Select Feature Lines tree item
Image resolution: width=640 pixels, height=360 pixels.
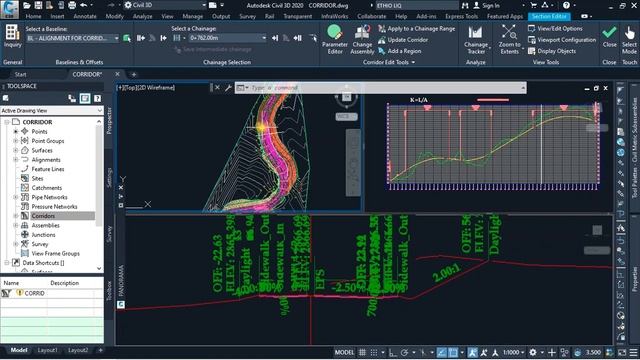(48, 169)
